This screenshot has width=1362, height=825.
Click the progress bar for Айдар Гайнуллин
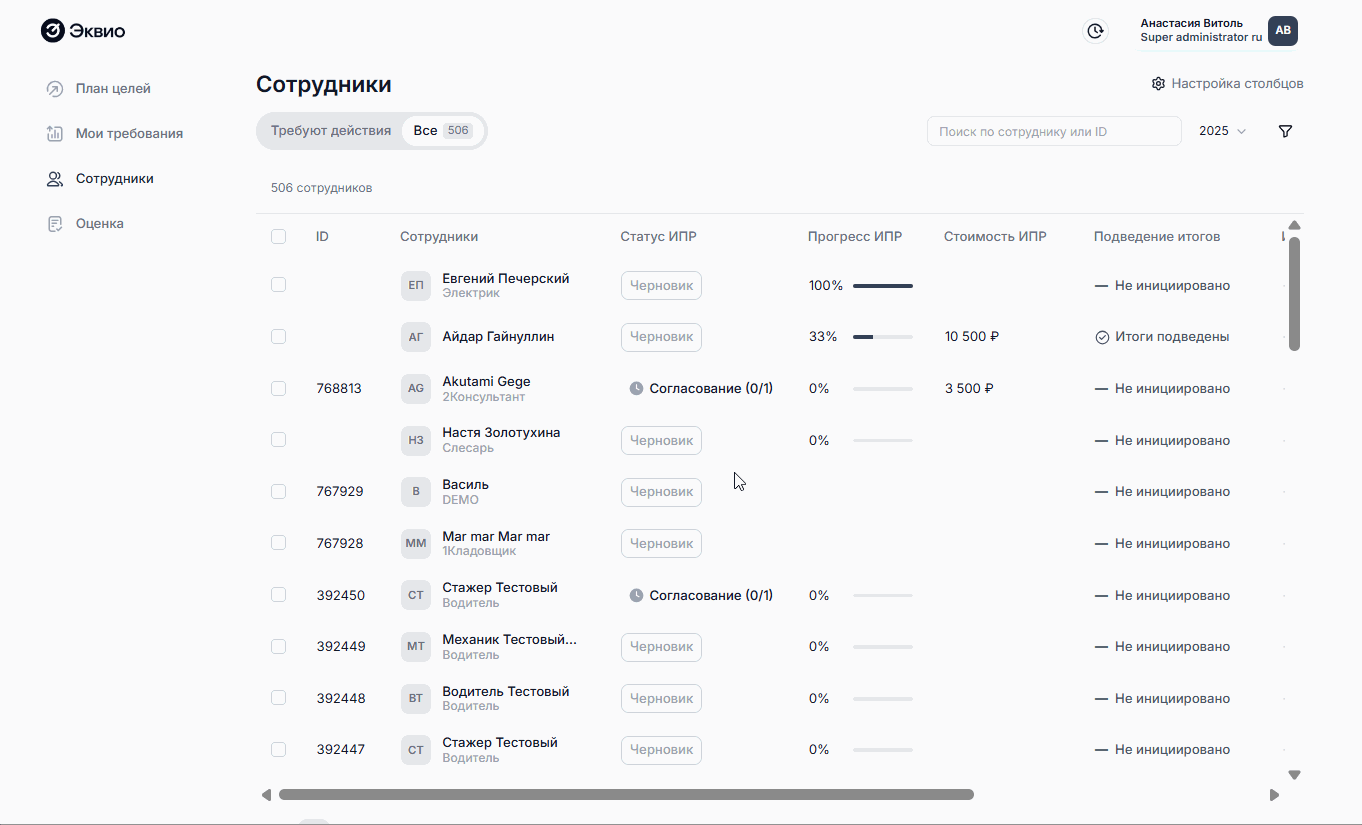click(x=882, y=337)
